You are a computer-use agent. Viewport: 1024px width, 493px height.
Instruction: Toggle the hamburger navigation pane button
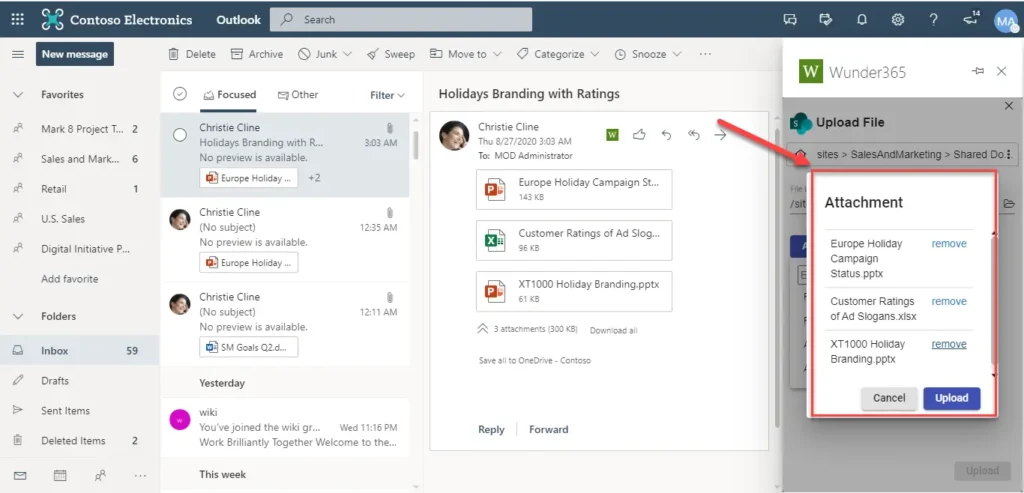[17, 54]
